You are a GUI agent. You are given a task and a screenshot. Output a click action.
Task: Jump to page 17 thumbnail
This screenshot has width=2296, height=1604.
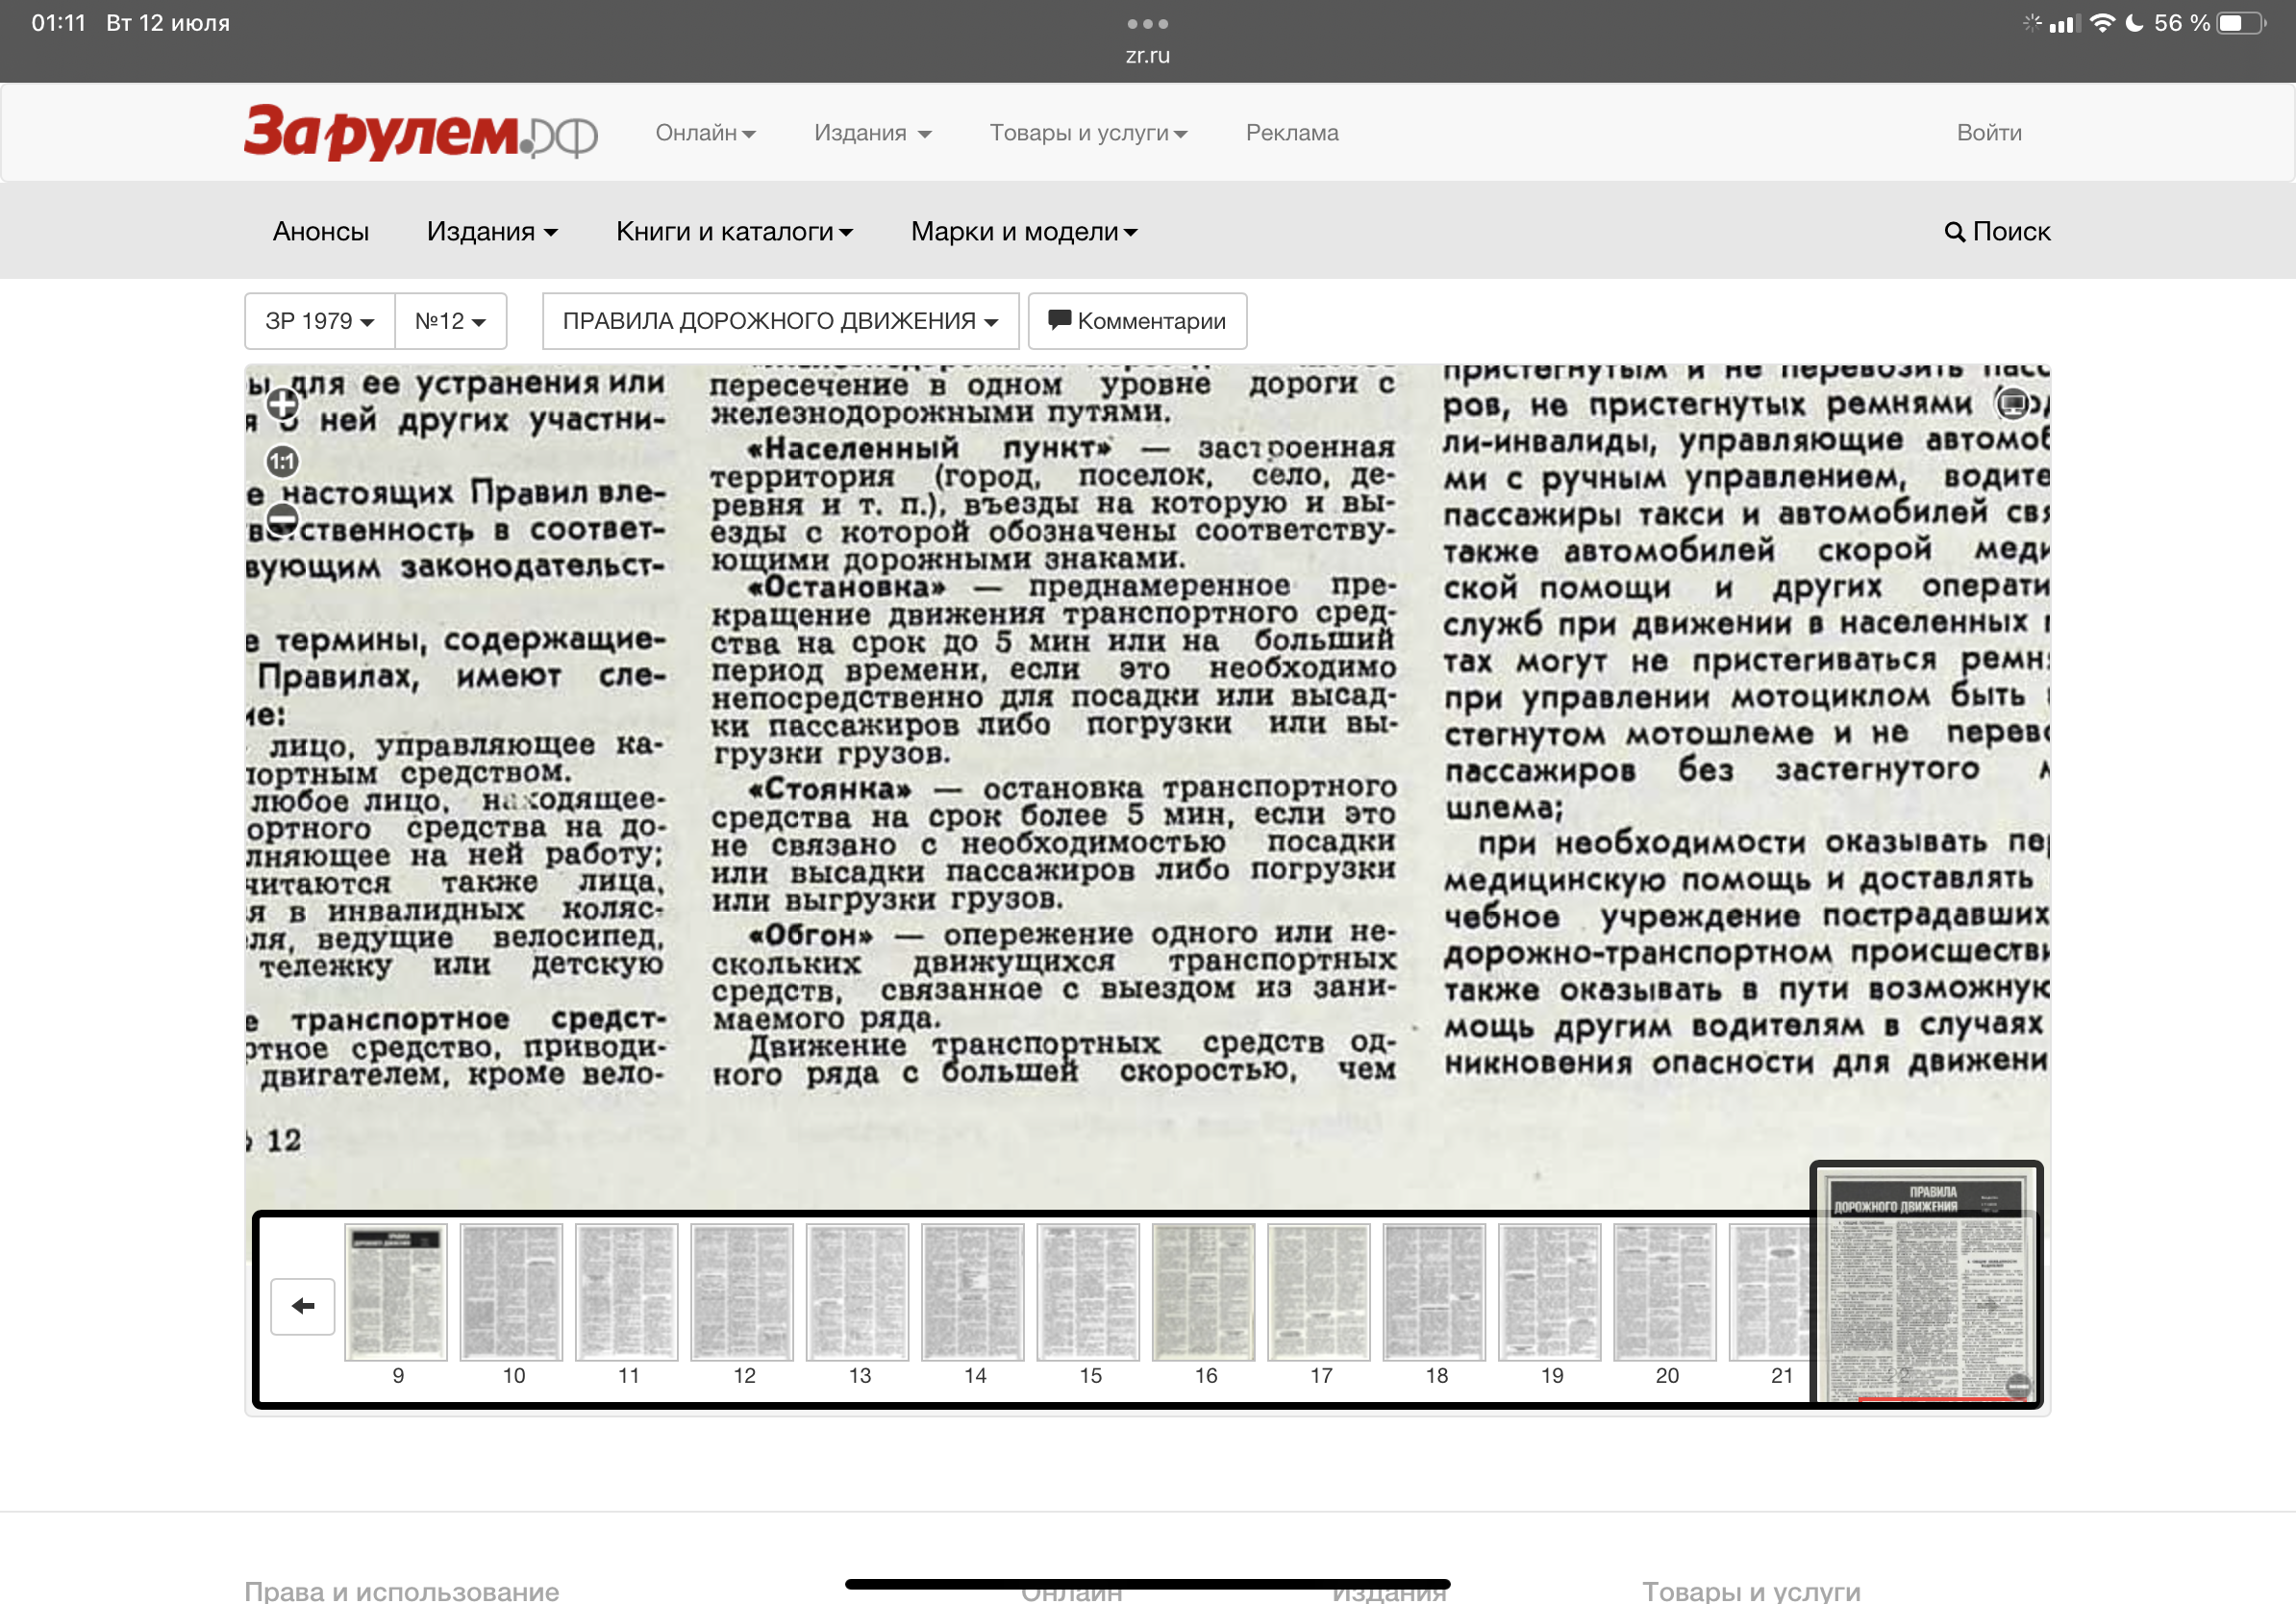point(1319,1292)
